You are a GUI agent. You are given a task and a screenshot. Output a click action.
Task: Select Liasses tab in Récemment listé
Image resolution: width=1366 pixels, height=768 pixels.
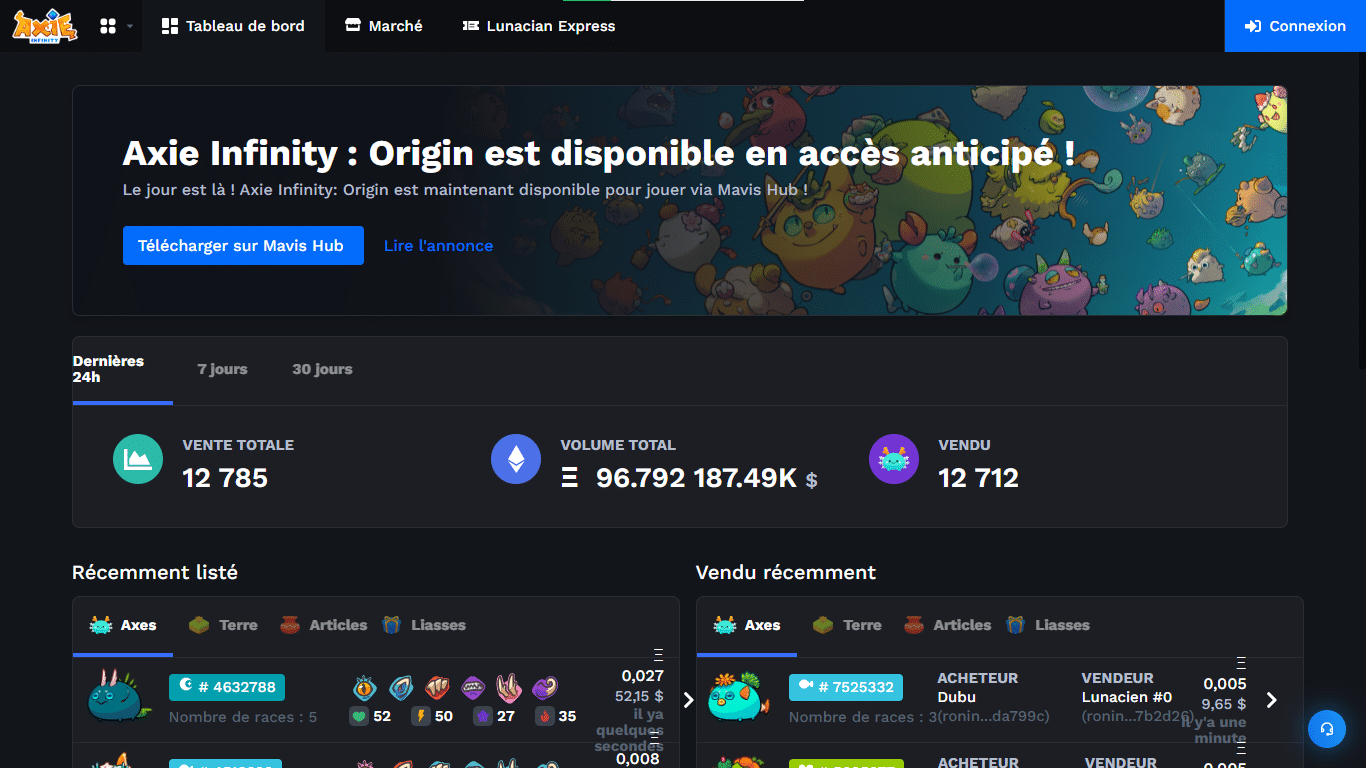click(423, 625)
